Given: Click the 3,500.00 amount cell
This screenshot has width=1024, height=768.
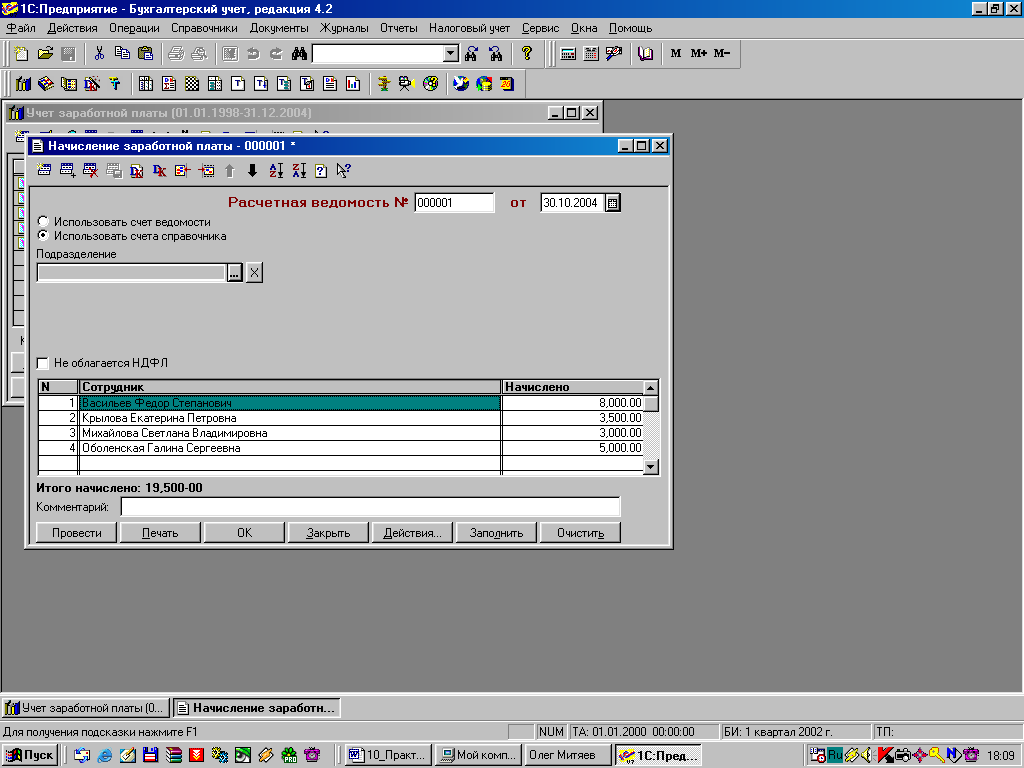Looking at the screenshot, I should coord(573,418).
